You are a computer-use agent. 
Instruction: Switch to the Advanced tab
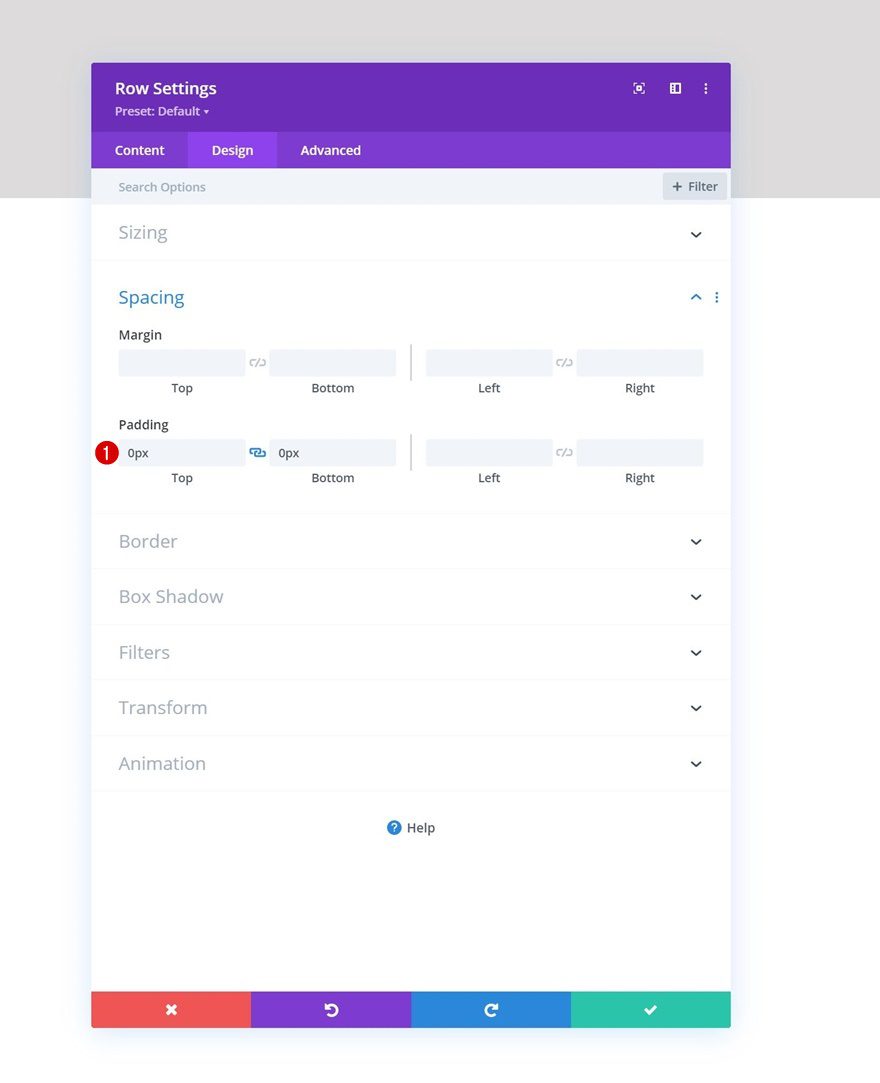[330, 150]
